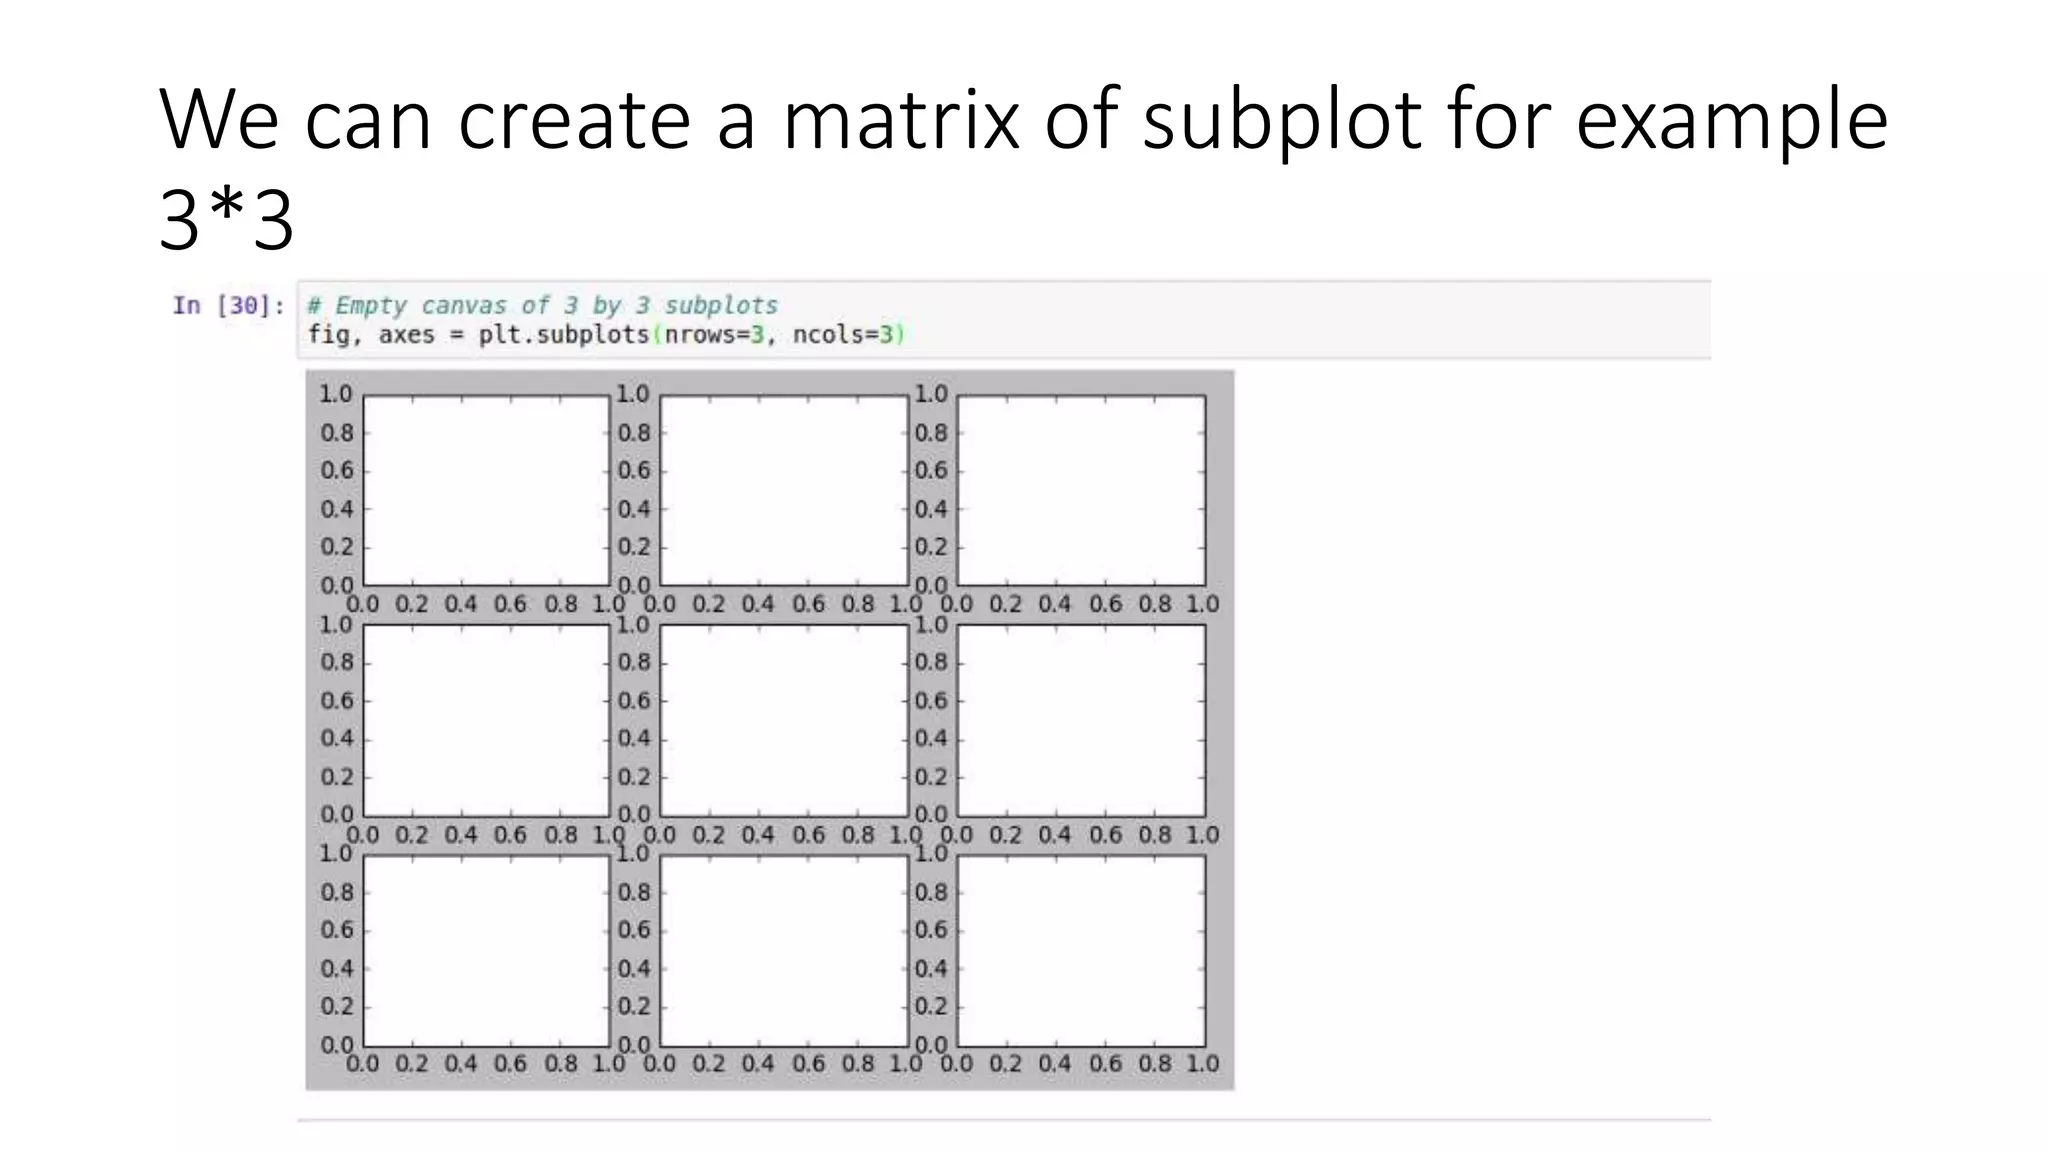Select the top-left subplot axes
Viewport: 2048px width, 1152px height.
coord(486,490)
